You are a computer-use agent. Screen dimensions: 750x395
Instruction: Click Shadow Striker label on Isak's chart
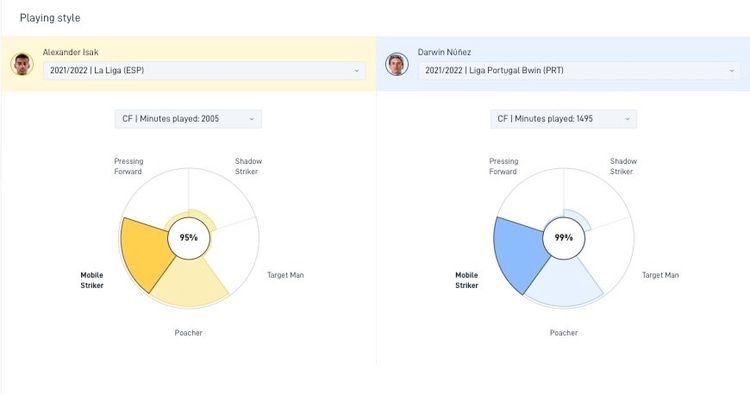coord(248,166)
